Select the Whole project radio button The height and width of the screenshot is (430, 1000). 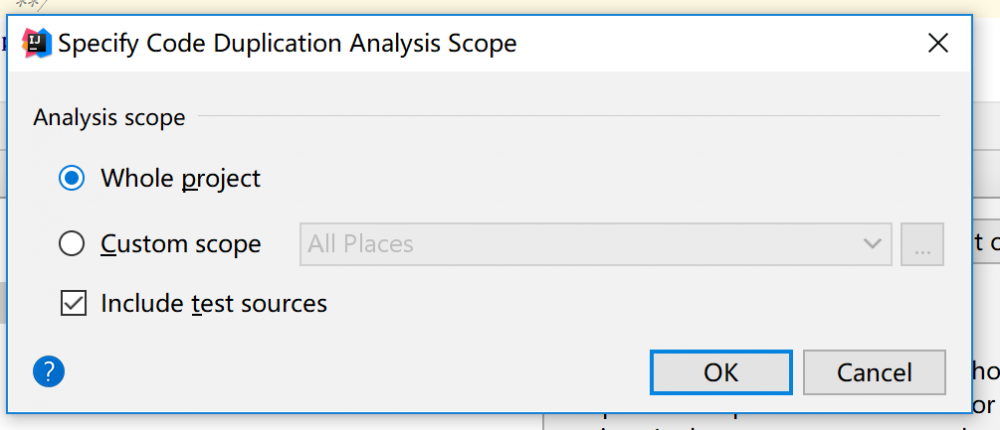72,179
